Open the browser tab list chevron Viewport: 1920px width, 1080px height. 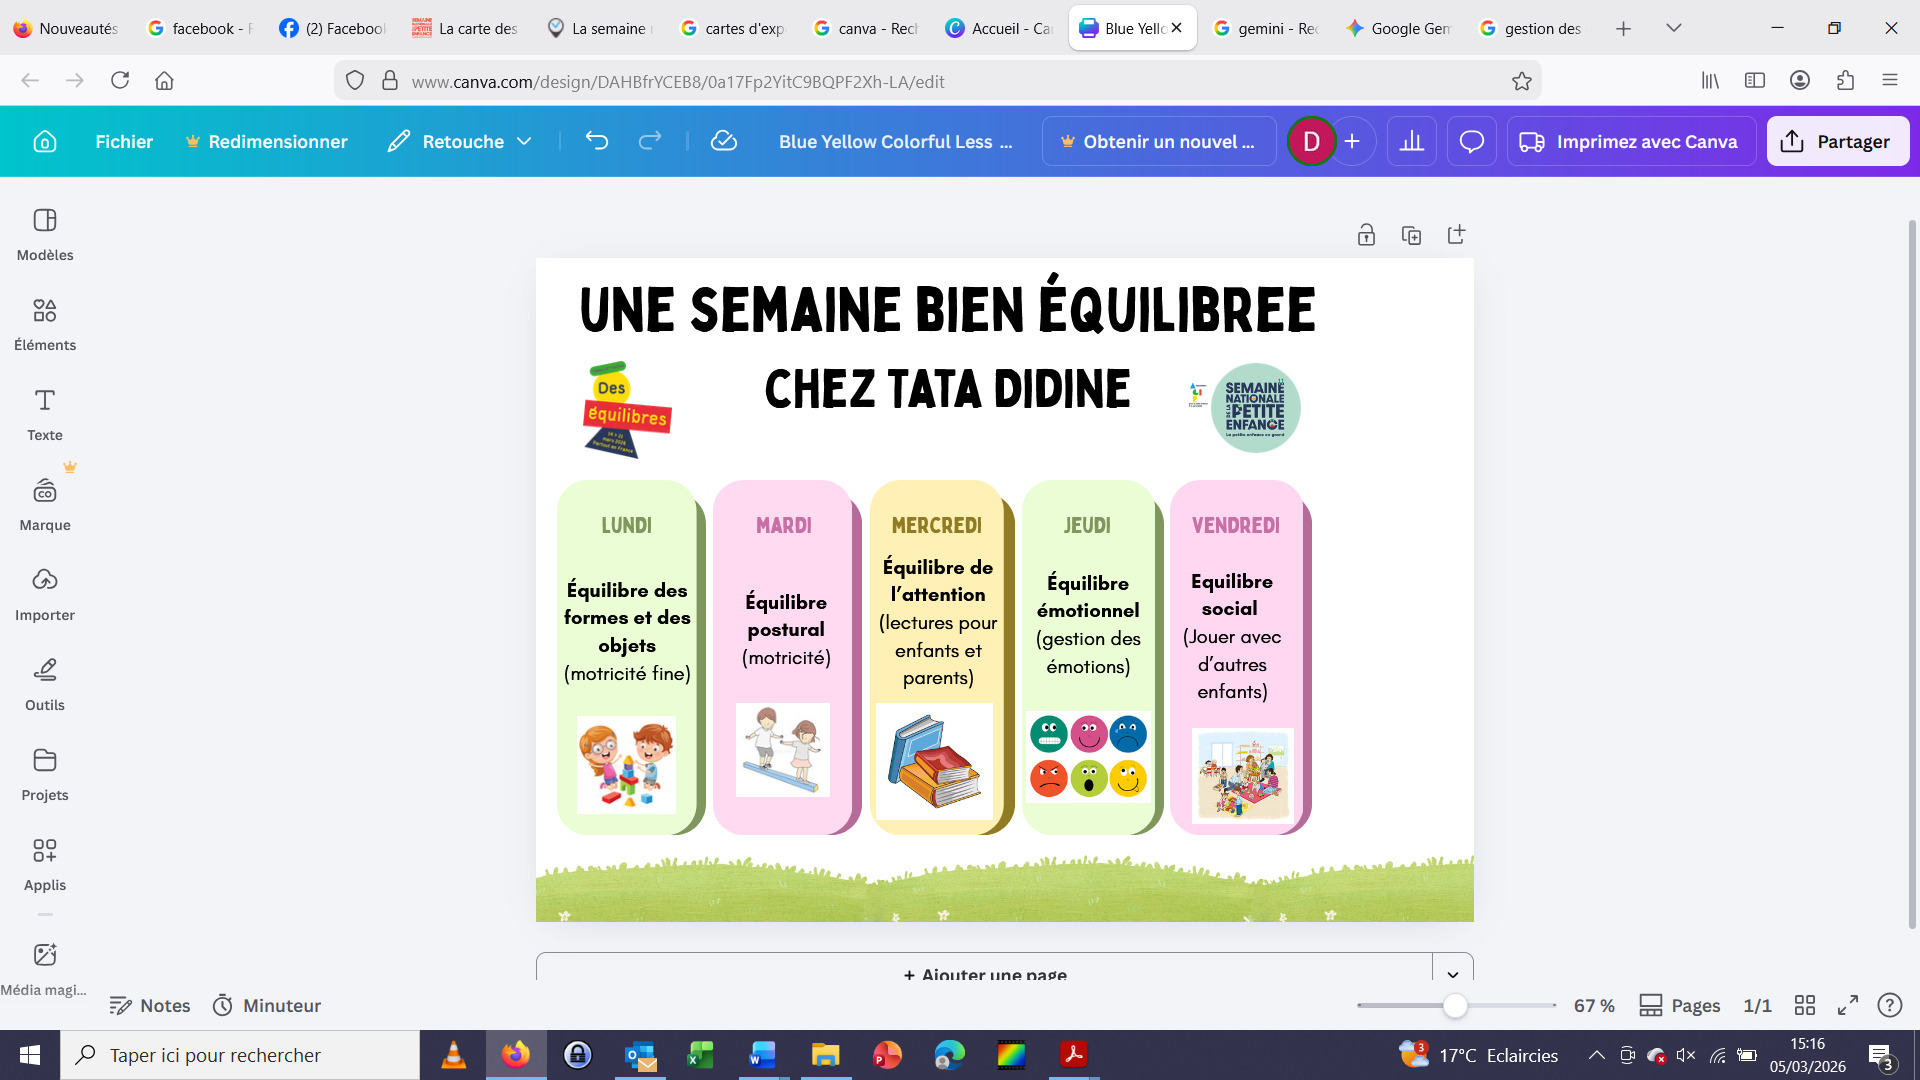point(1673,28)
